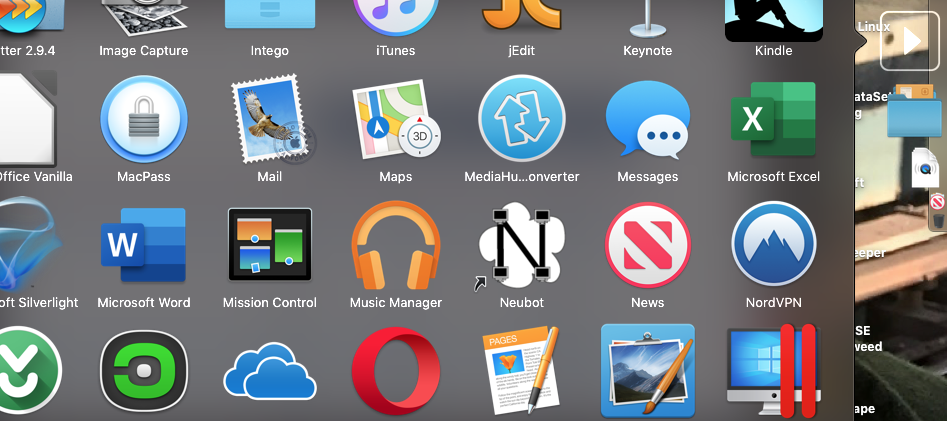Click the 'Mission Control' label text
Screen dimensions: 947x421
tap(270, 303)
